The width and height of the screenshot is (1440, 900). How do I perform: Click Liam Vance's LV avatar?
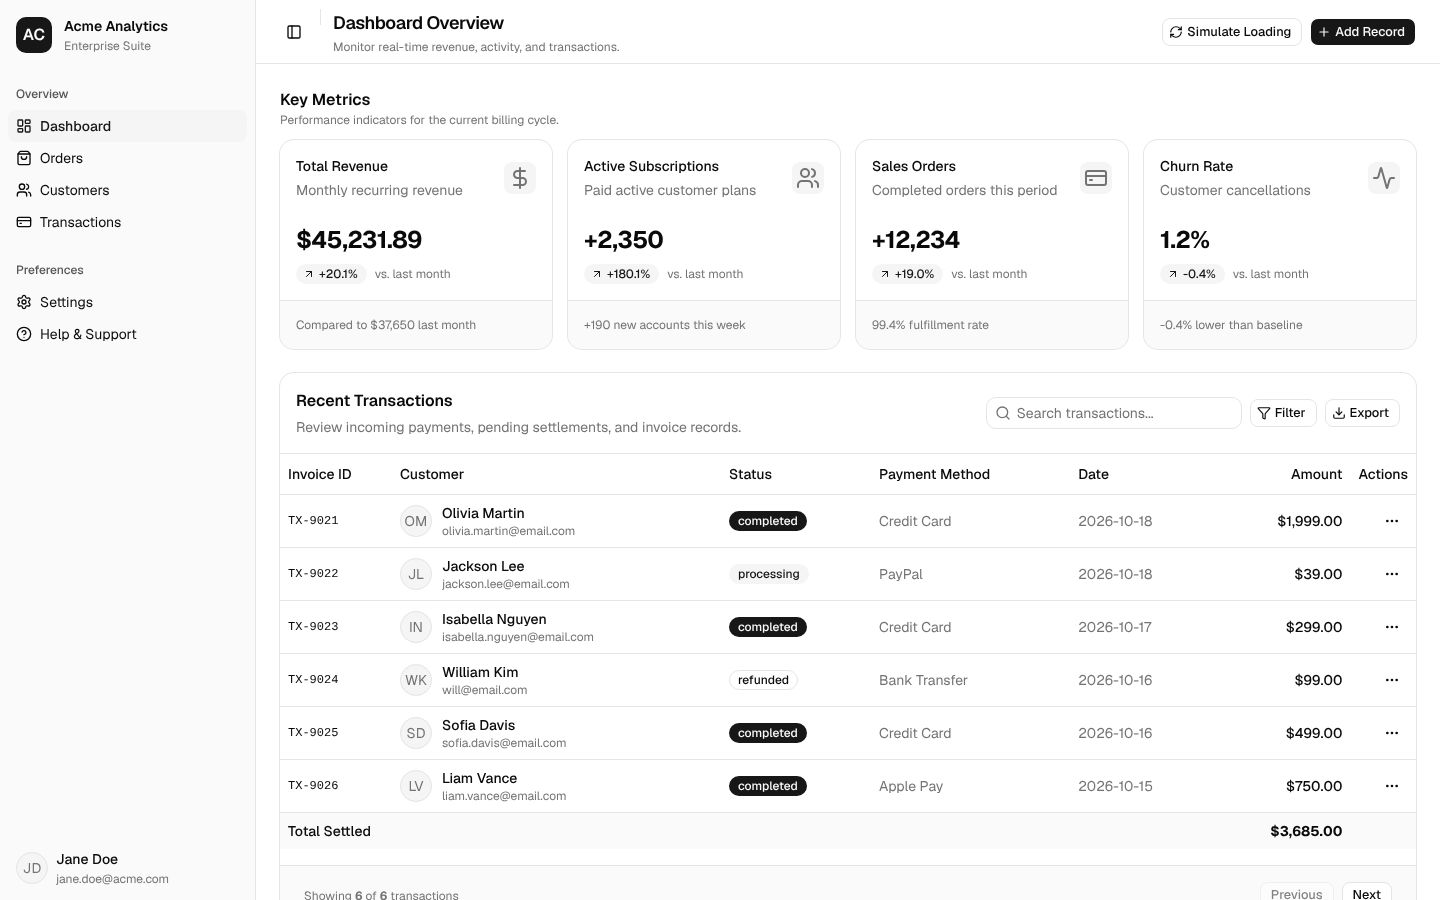tap(416, 786)
